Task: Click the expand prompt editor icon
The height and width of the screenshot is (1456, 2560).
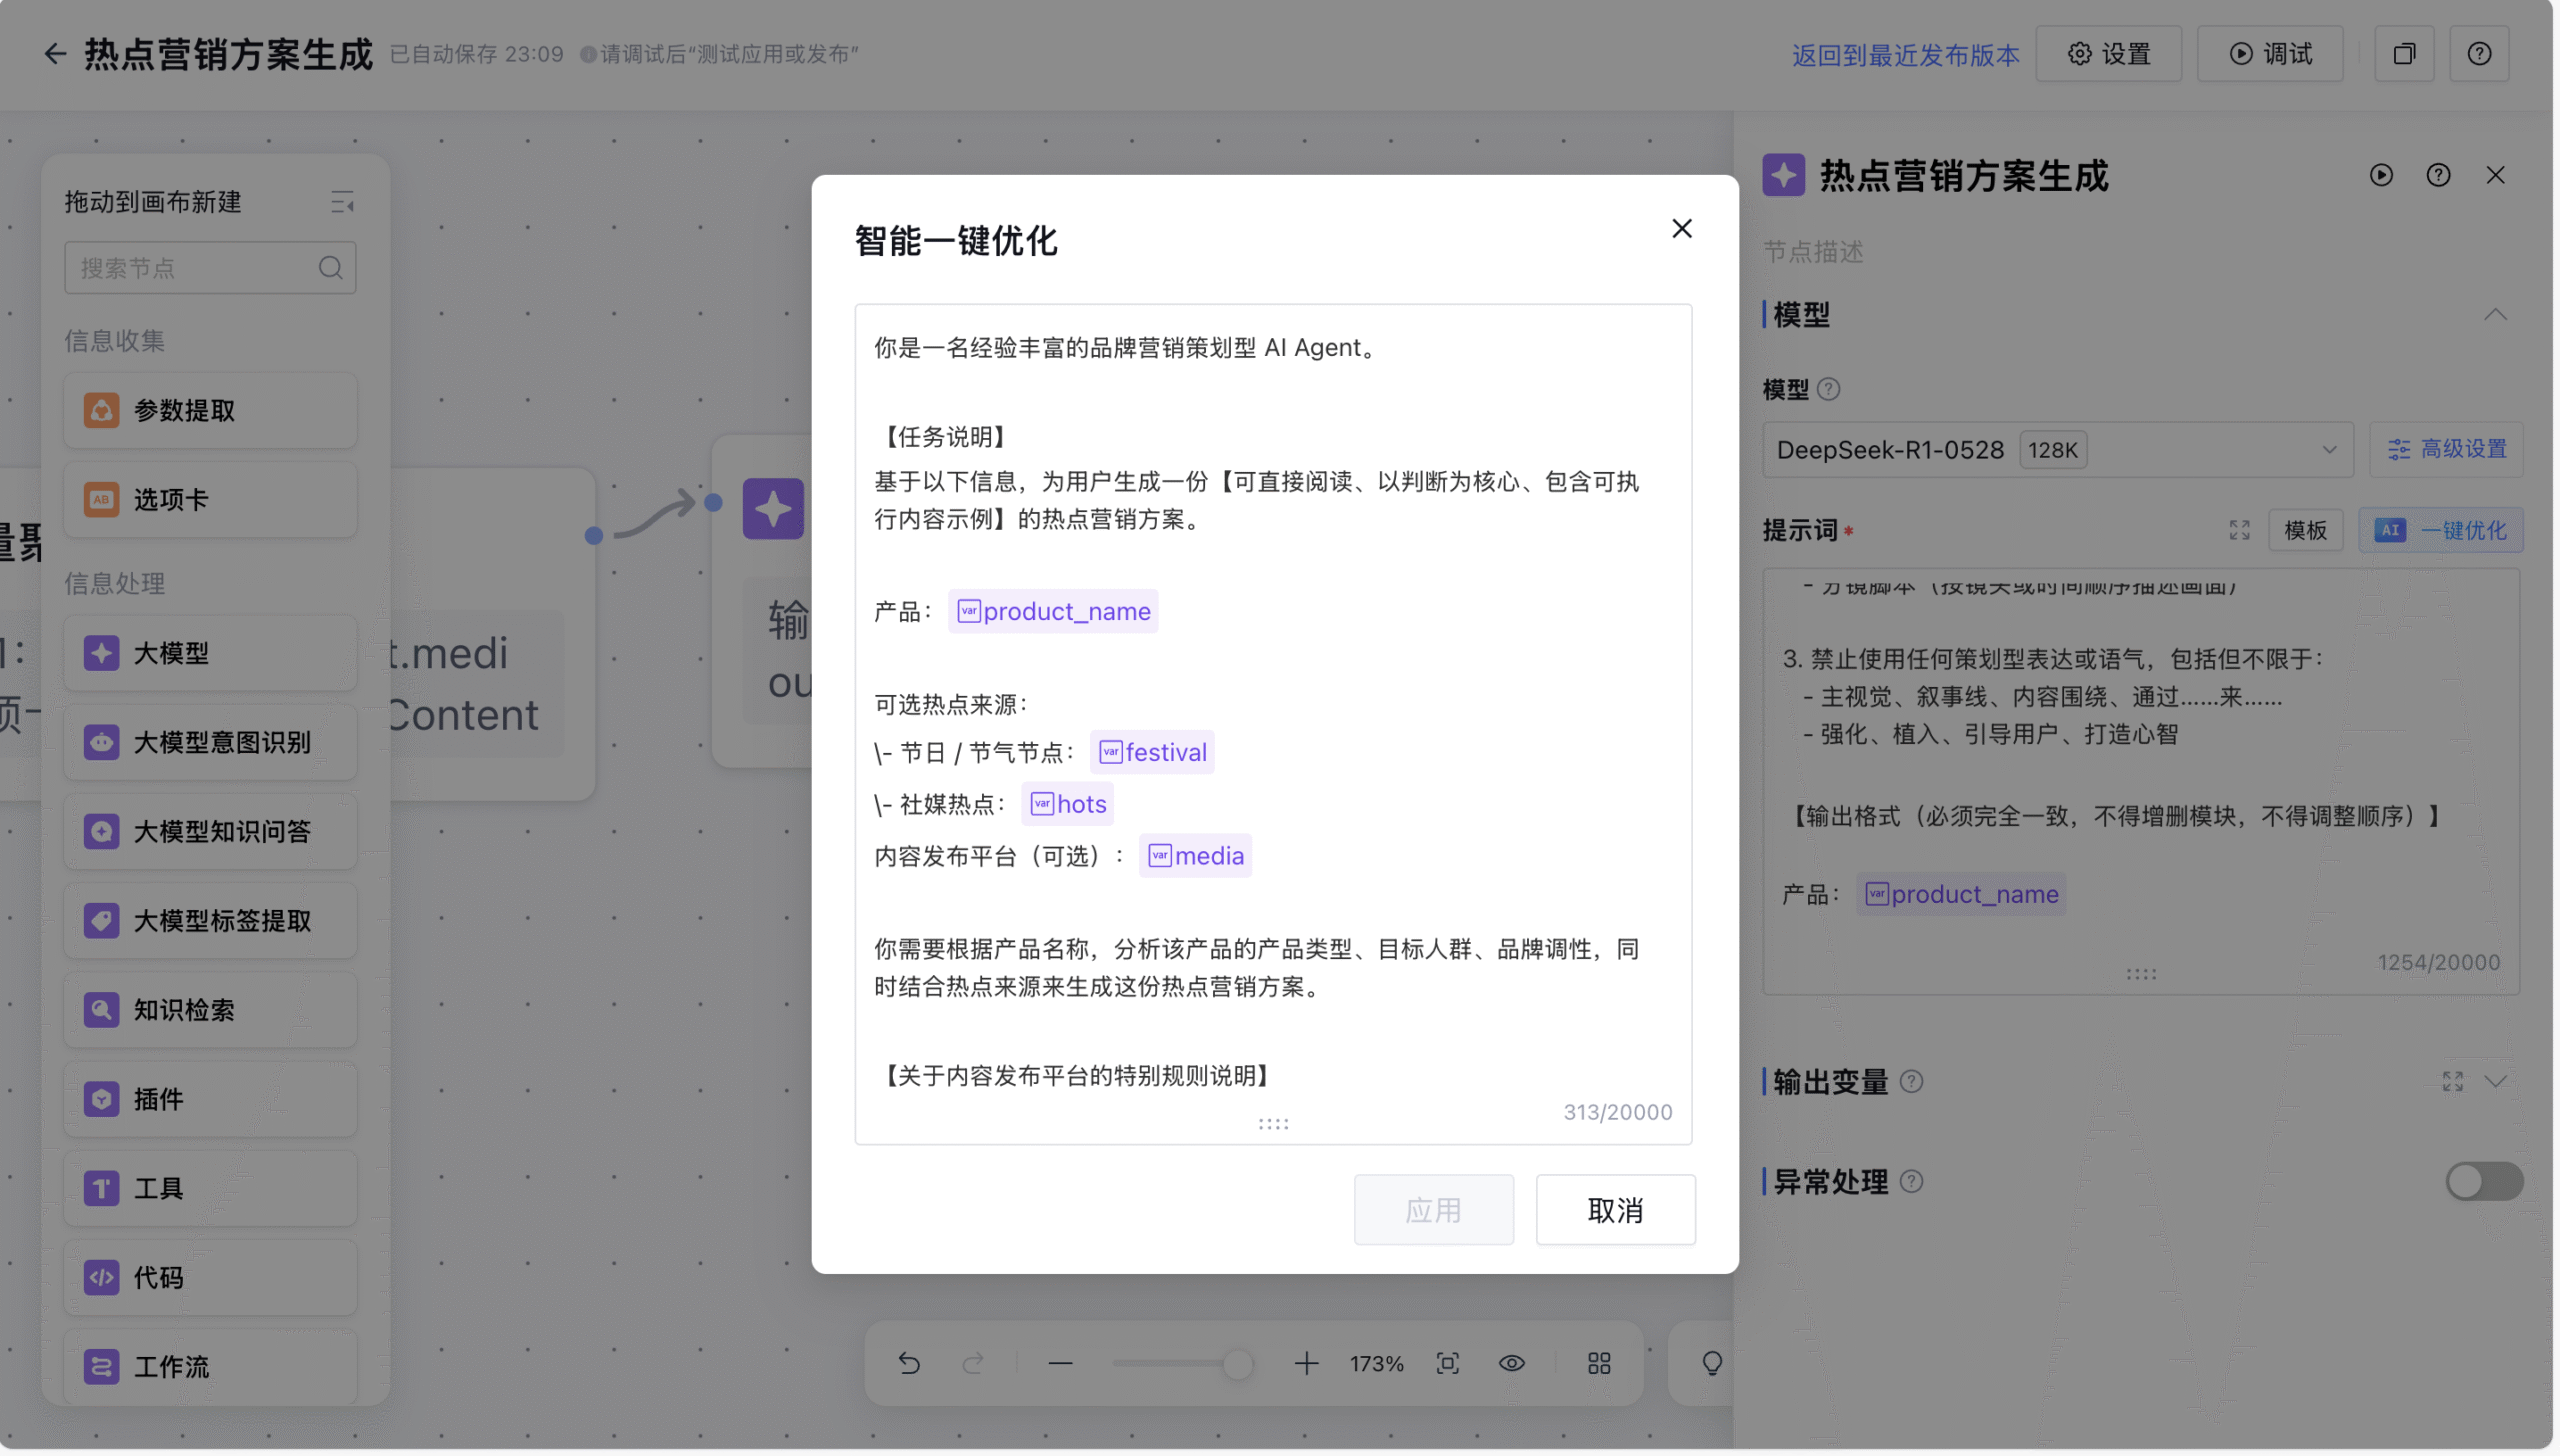Action: click(x=2239, y=530)
